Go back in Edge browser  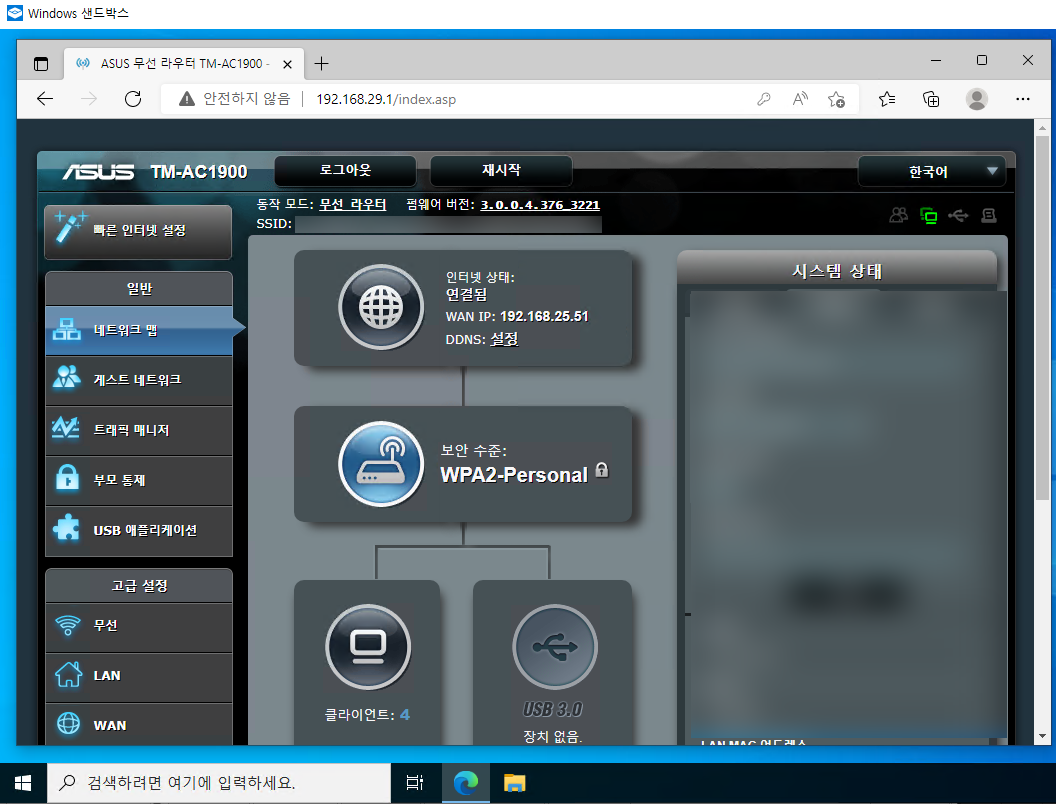coord(45,99)
